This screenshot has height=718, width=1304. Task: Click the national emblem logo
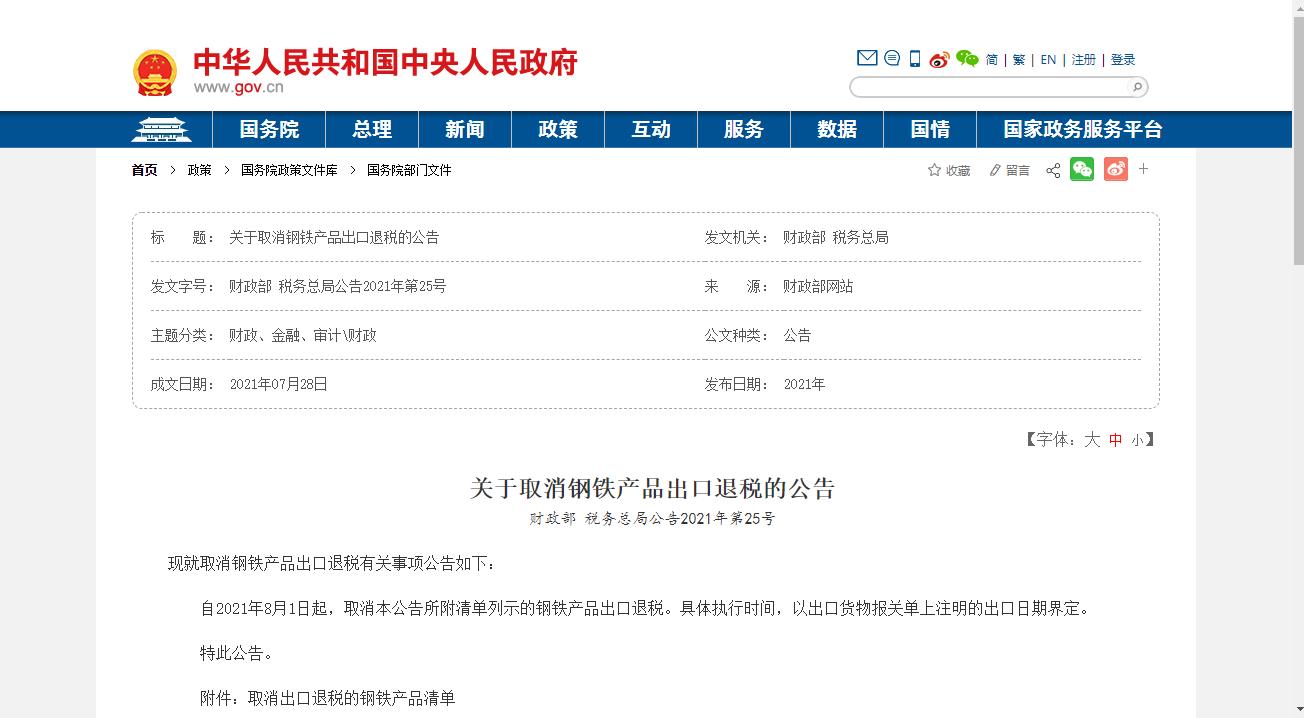tap(155, 72)
